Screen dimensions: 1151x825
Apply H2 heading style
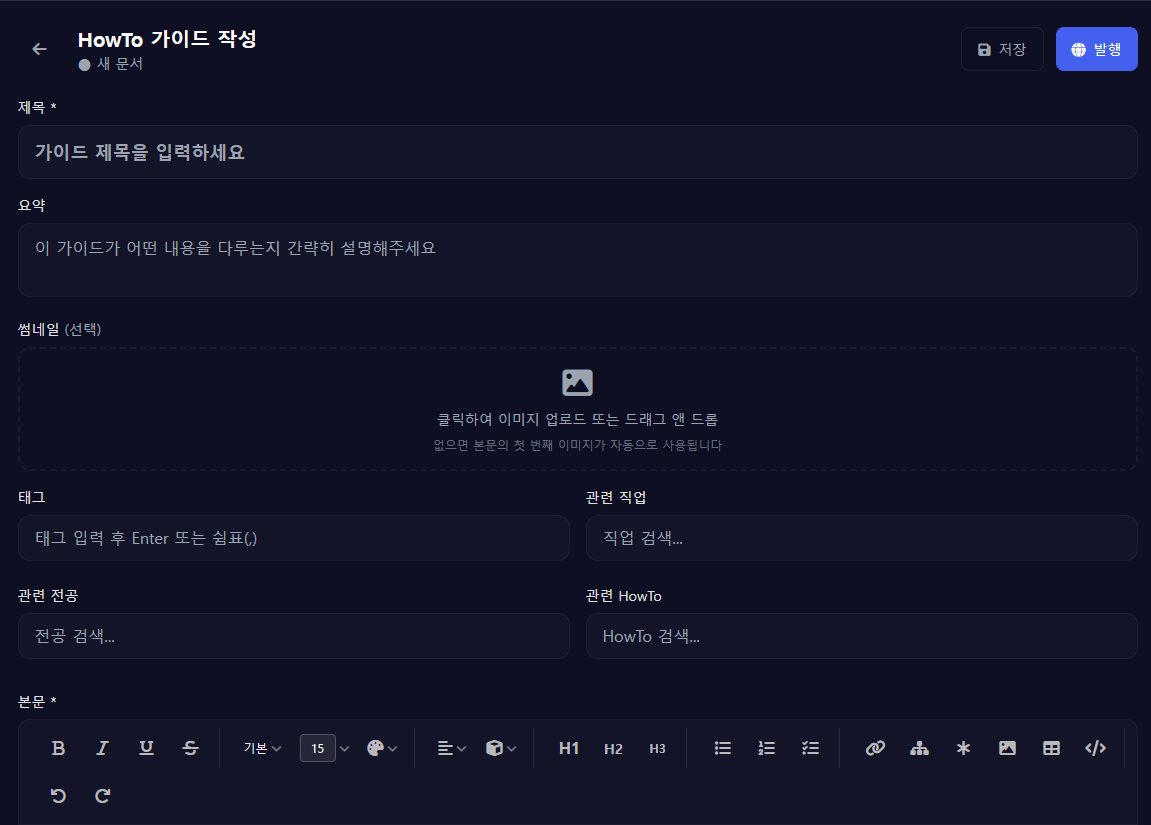613,748
